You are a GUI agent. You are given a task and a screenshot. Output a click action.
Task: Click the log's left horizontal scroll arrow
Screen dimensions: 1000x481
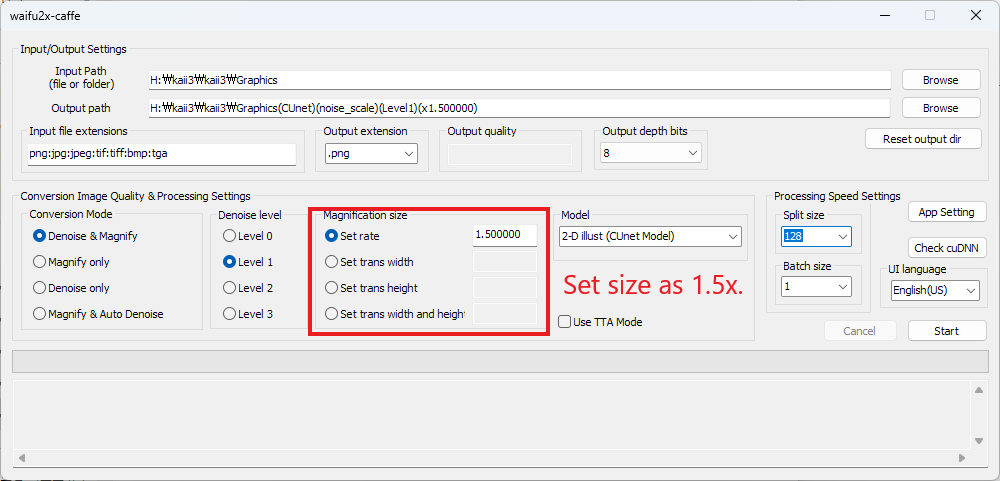pos(22,457)
